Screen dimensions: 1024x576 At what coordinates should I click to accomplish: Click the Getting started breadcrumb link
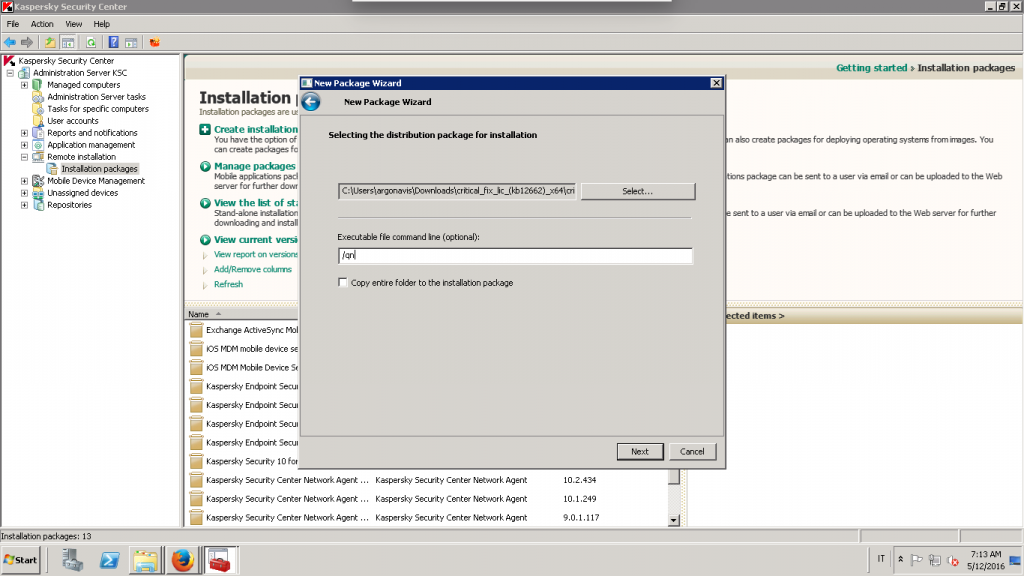pyautogui.click(x=871, y=68)
